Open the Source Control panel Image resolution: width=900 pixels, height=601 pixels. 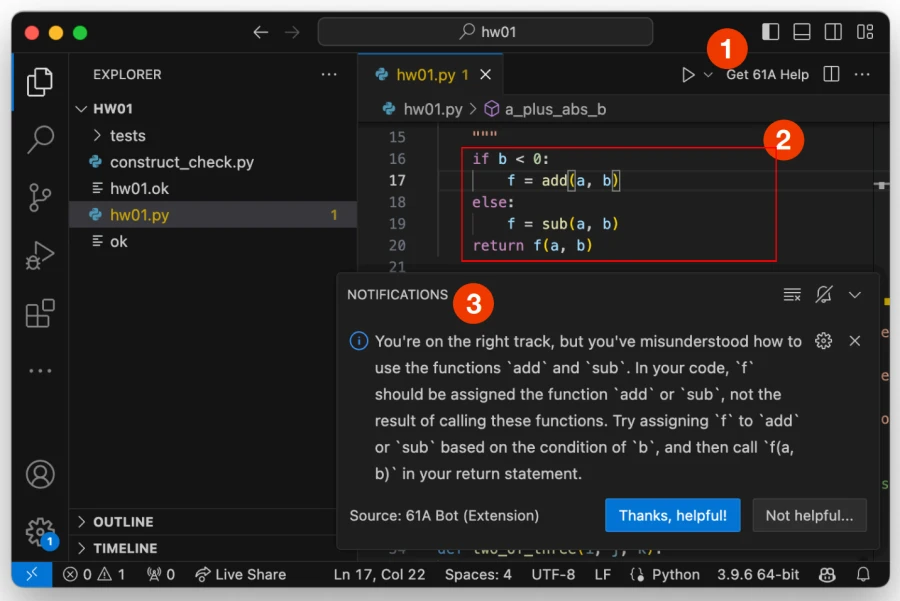[x=39, y=197]
